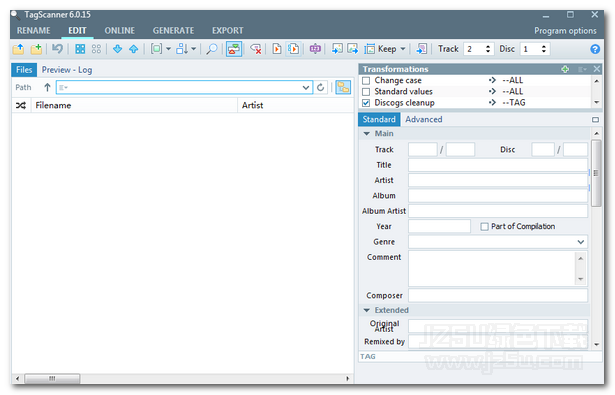Image resolution: width=615 pixels, height=395 pixels.
Task: Check the Part of Compilation box
Action: click(484, 227)
